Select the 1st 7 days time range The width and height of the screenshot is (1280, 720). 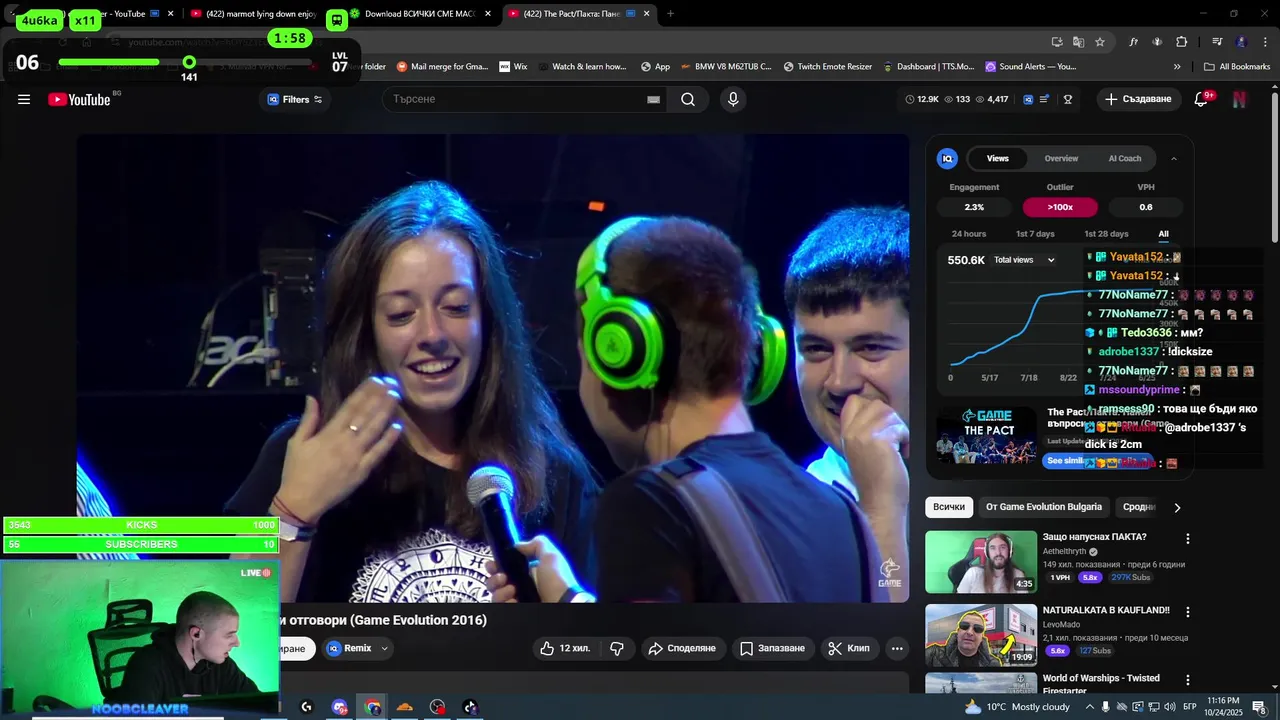[1035, 234]
